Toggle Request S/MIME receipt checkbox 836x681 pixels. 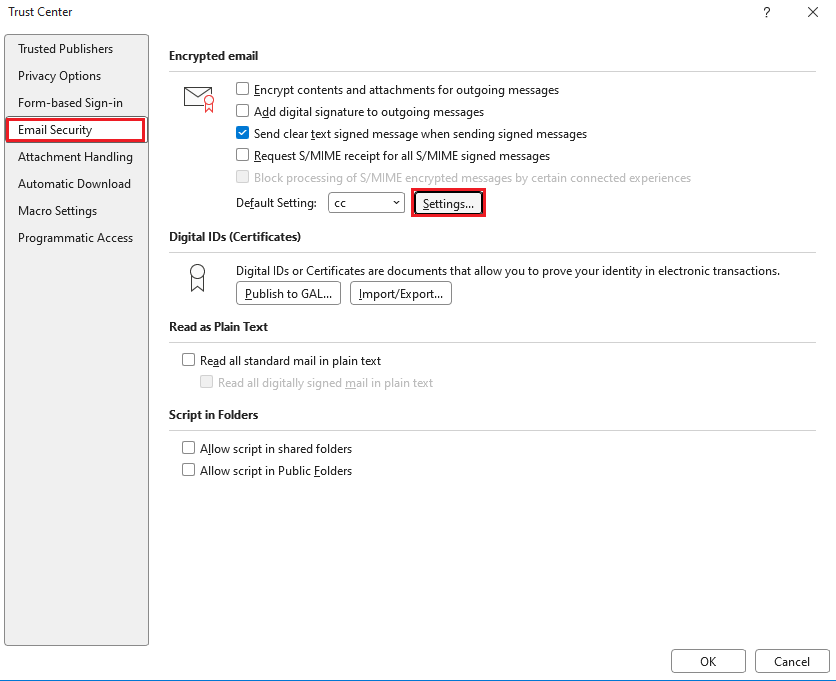(x=242, y=156)
